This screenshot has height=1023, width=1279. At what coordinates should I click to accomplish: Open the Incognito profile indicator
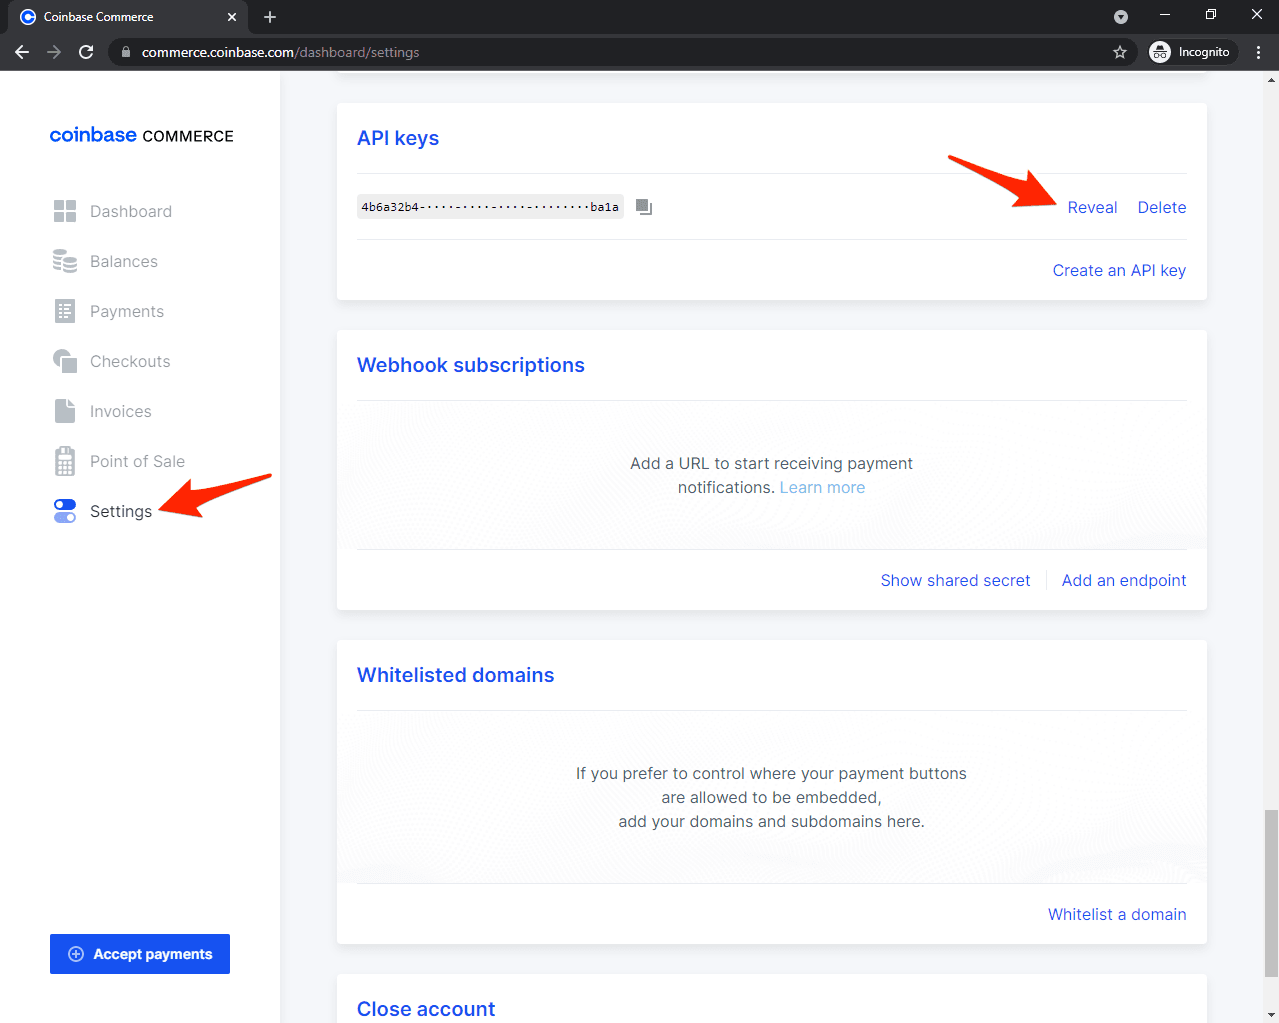(1191, 52)
